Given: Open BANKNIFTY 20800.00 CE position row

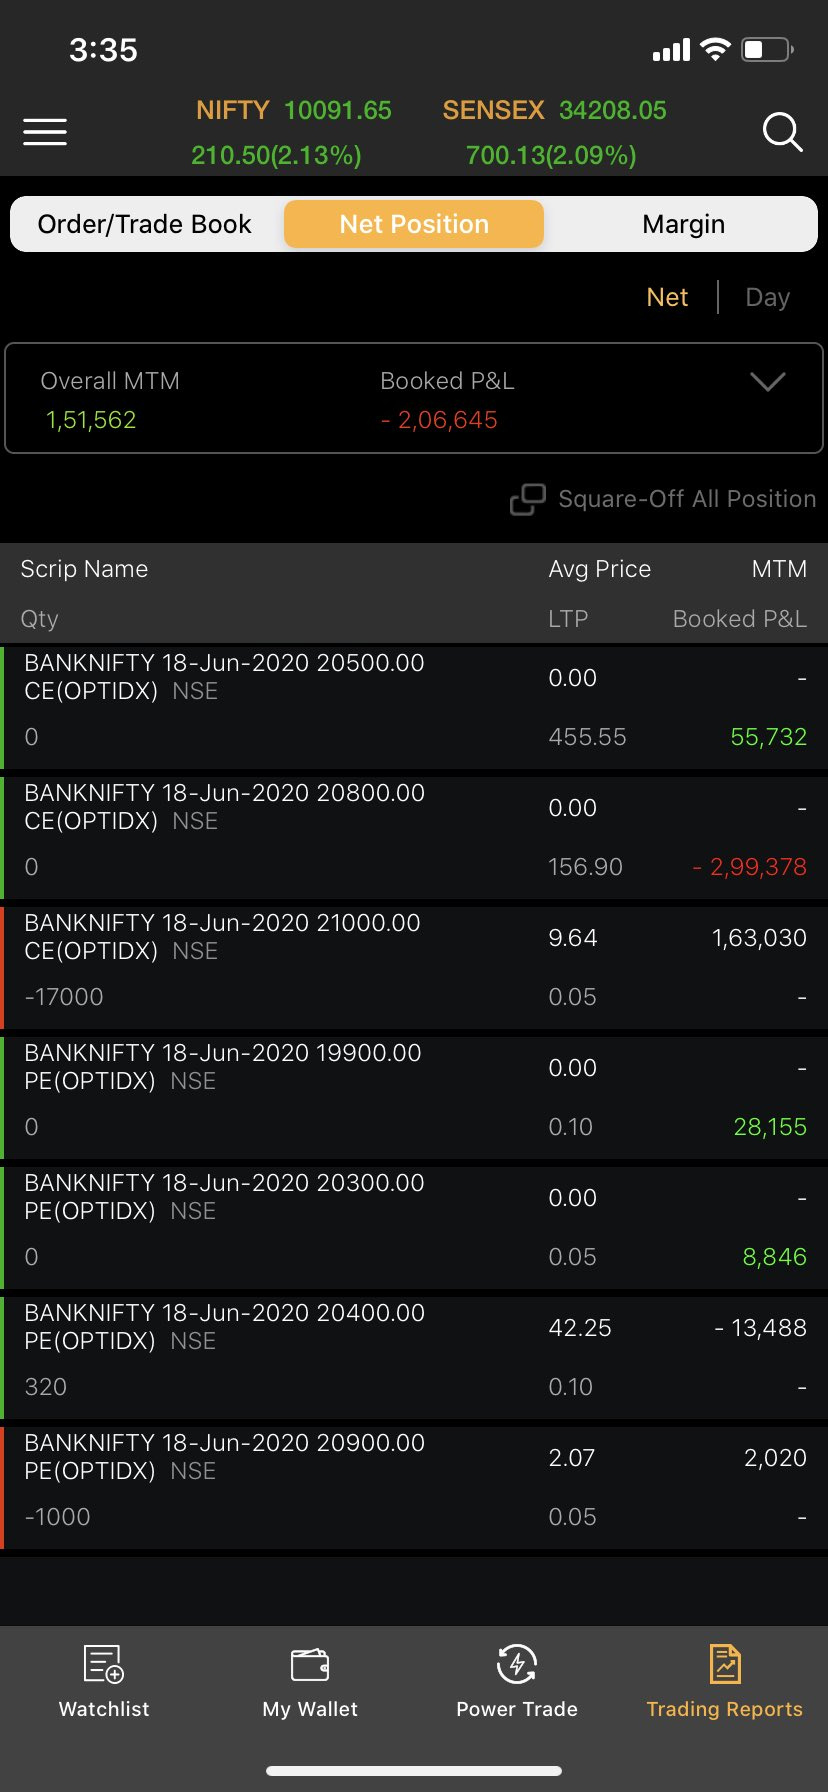Looking at the screenshot, I should 414,836.
